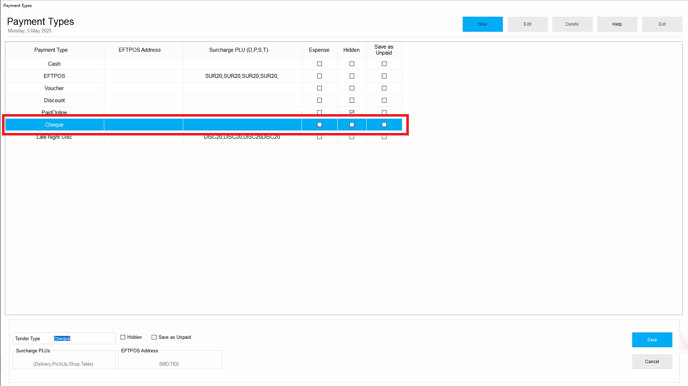Click the Payment Types page heading
This screenshot has height=386, width=688.
coord(40,21)
